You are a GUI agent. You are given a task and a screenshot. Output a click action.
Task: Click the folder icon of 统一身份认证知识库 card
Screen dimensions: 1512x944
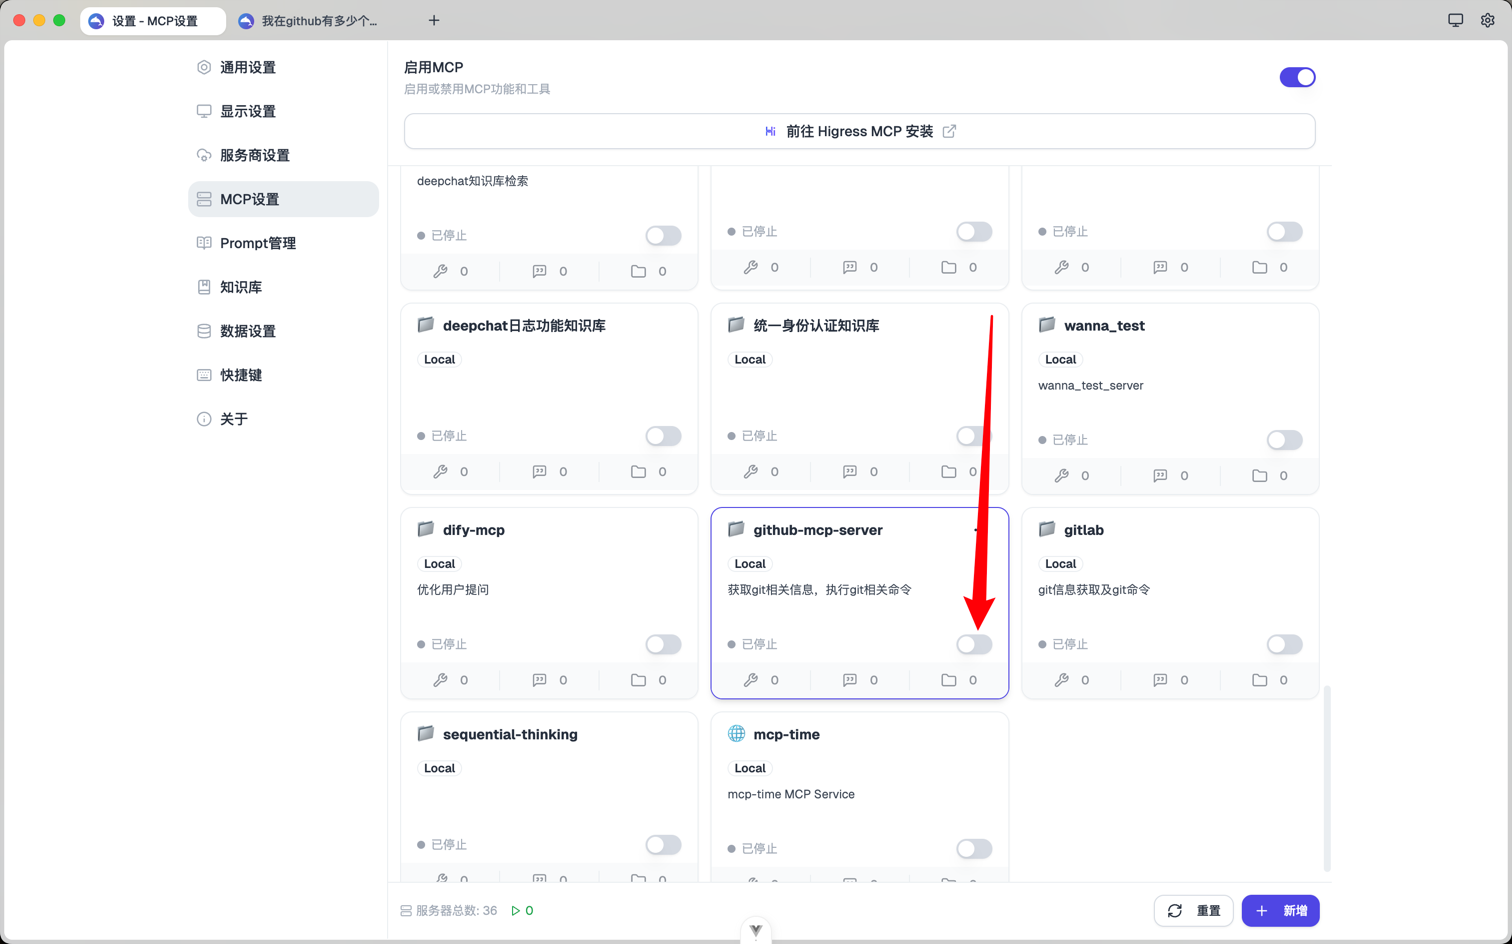(736, 325)
